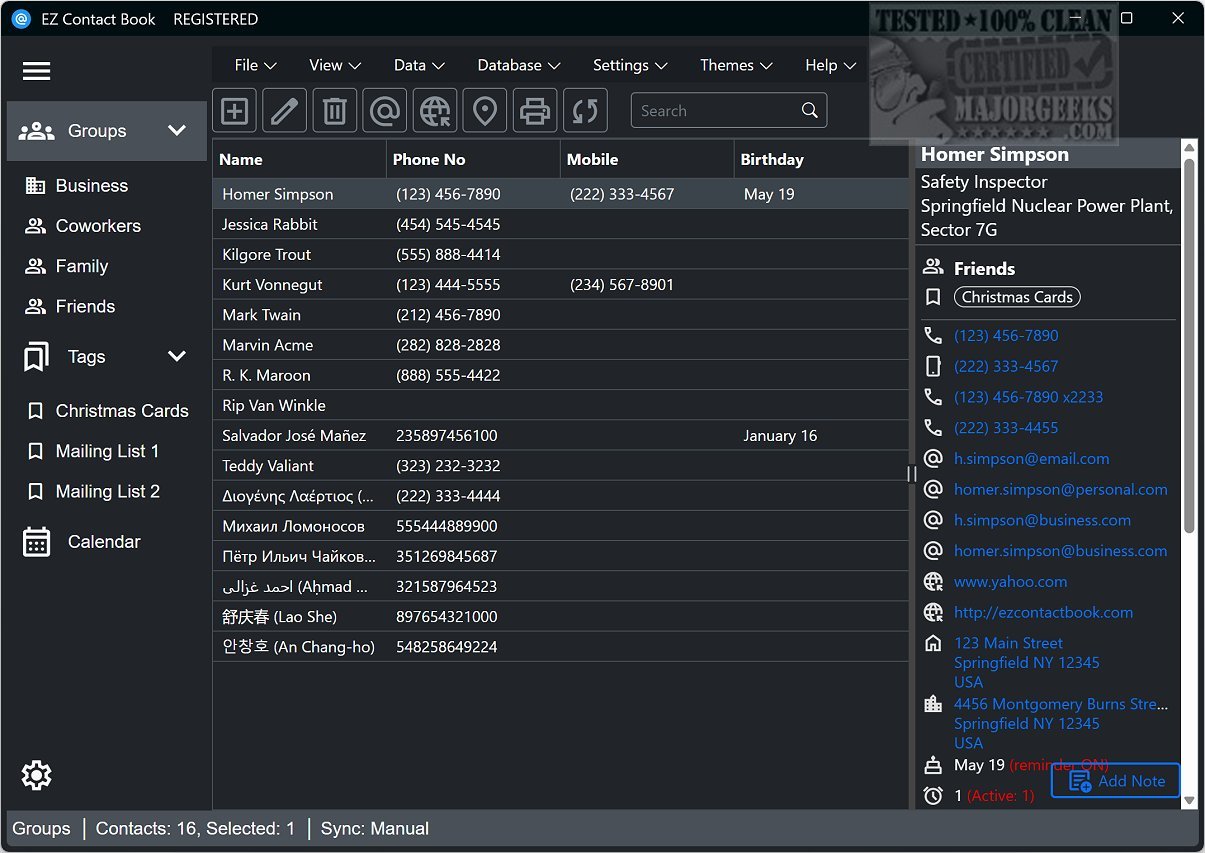
Task: Collapse the Tags section chevron
Action: 177,357
